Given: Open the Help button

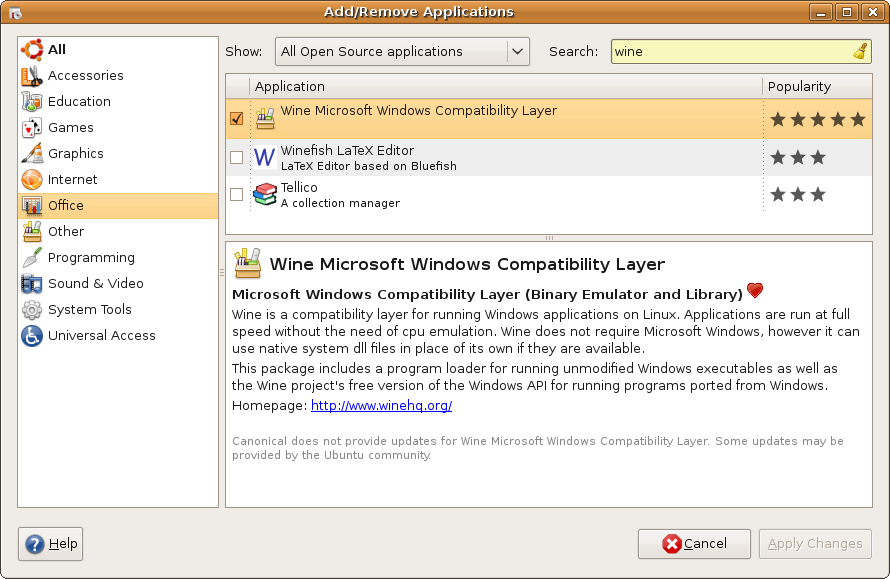Looking at the screenshot, I should pos(51,544).
